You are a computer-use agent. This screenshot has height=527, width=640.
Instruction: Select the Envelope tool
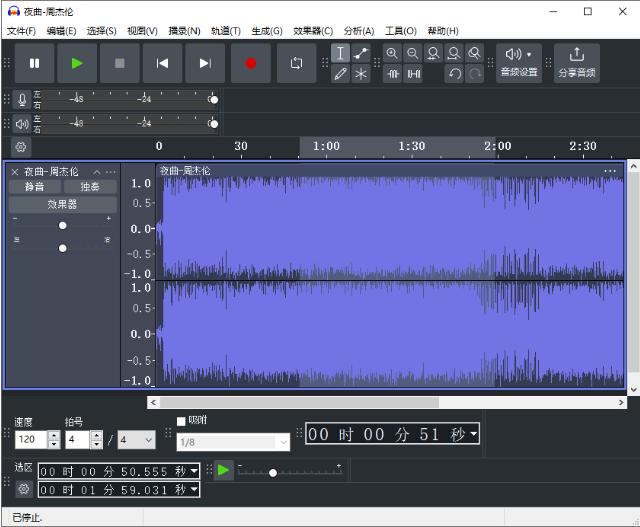(x=361, y=53)
